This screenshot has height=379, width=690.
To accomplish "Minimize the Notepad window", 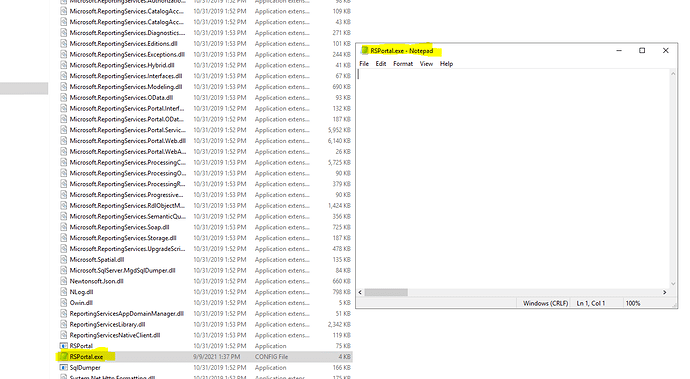I will coord(619,51).
